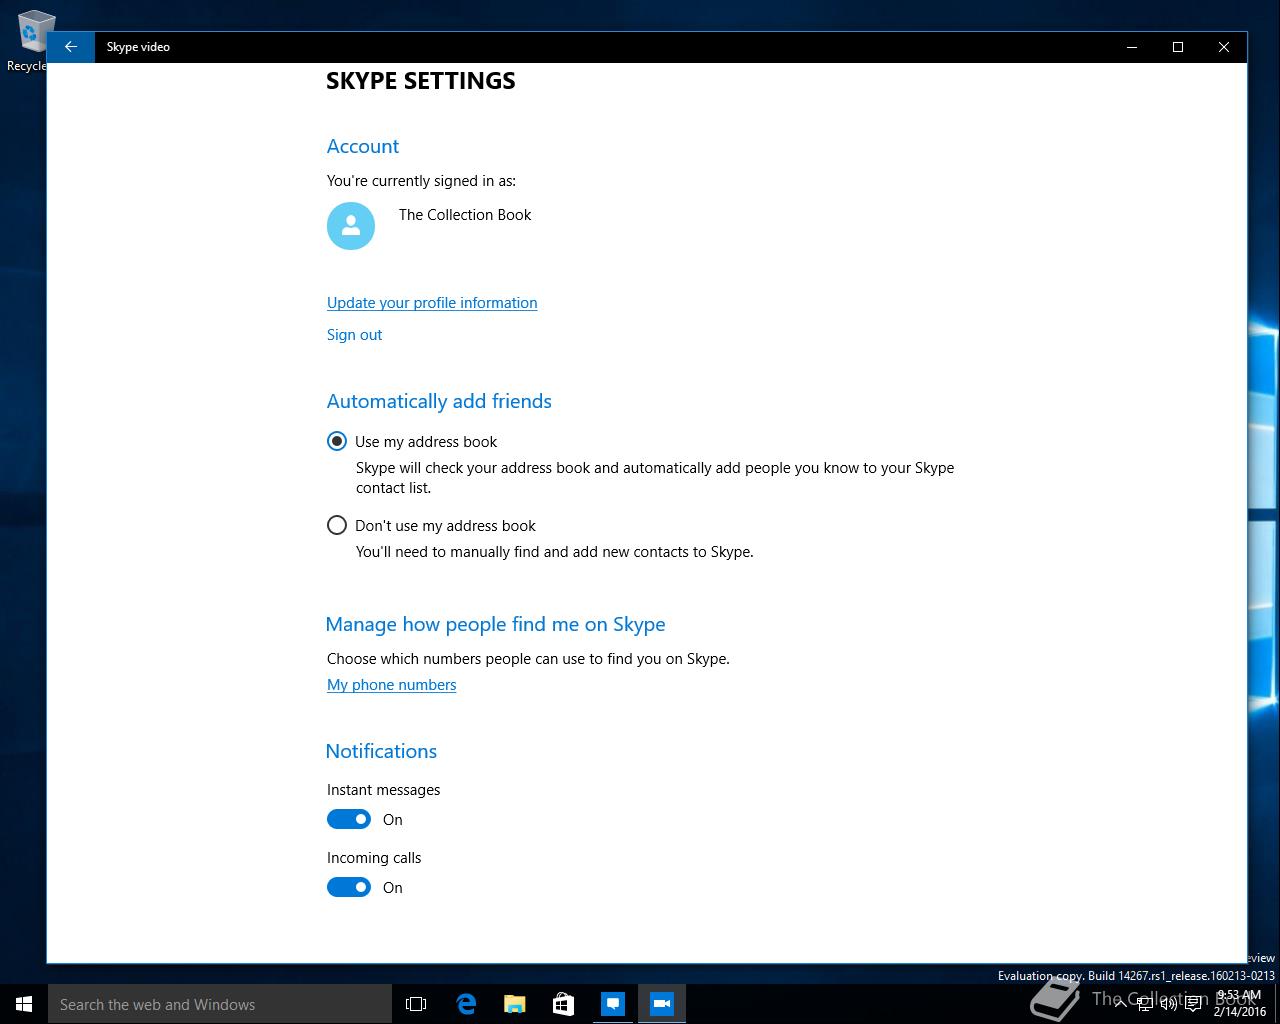Open the Windows Store taskbar icon

pos(564,1004)
